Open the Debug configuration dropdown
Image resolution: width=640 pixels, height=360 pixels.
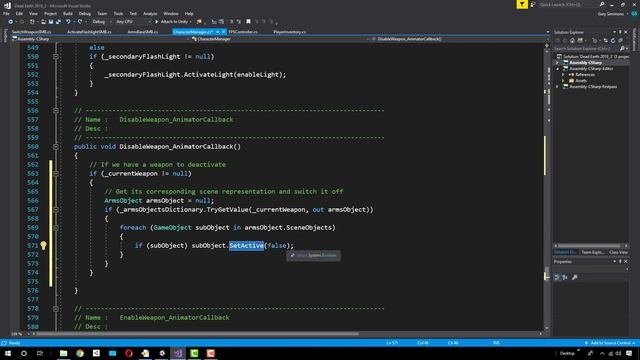click(x=102, y=22)
